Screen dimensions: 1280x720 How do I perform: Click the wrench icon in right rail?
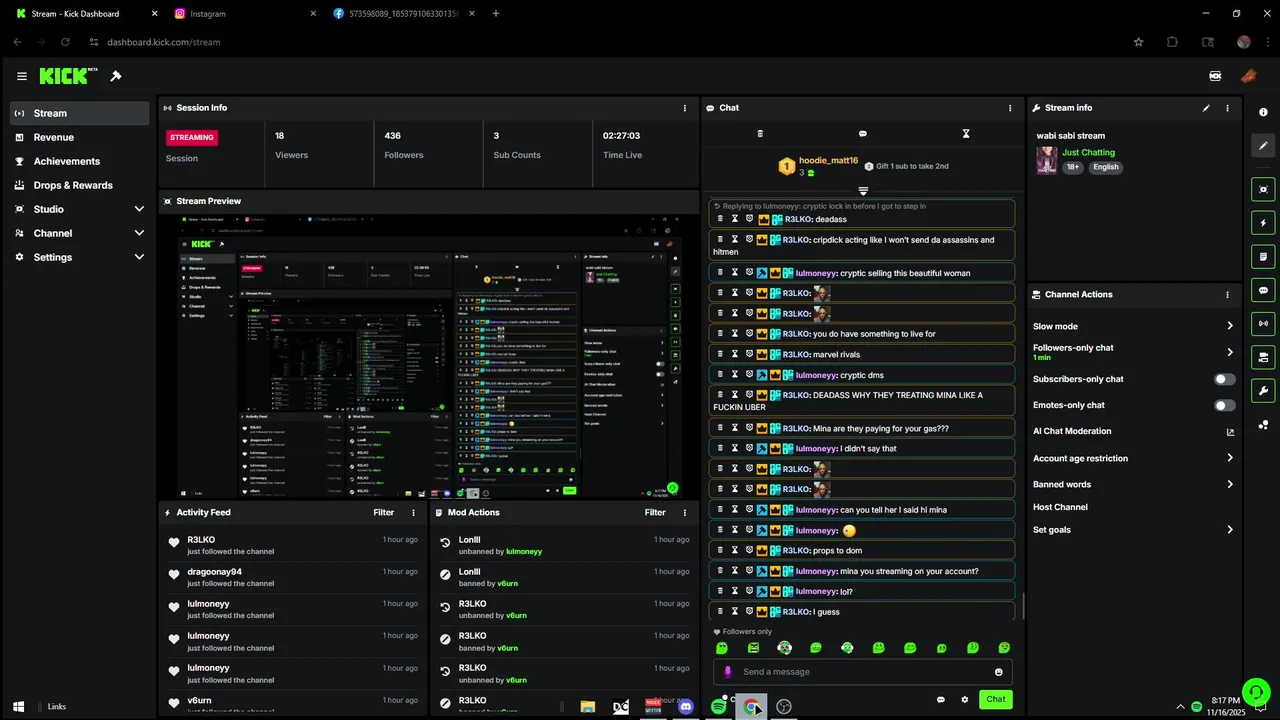coord(1263,391)
